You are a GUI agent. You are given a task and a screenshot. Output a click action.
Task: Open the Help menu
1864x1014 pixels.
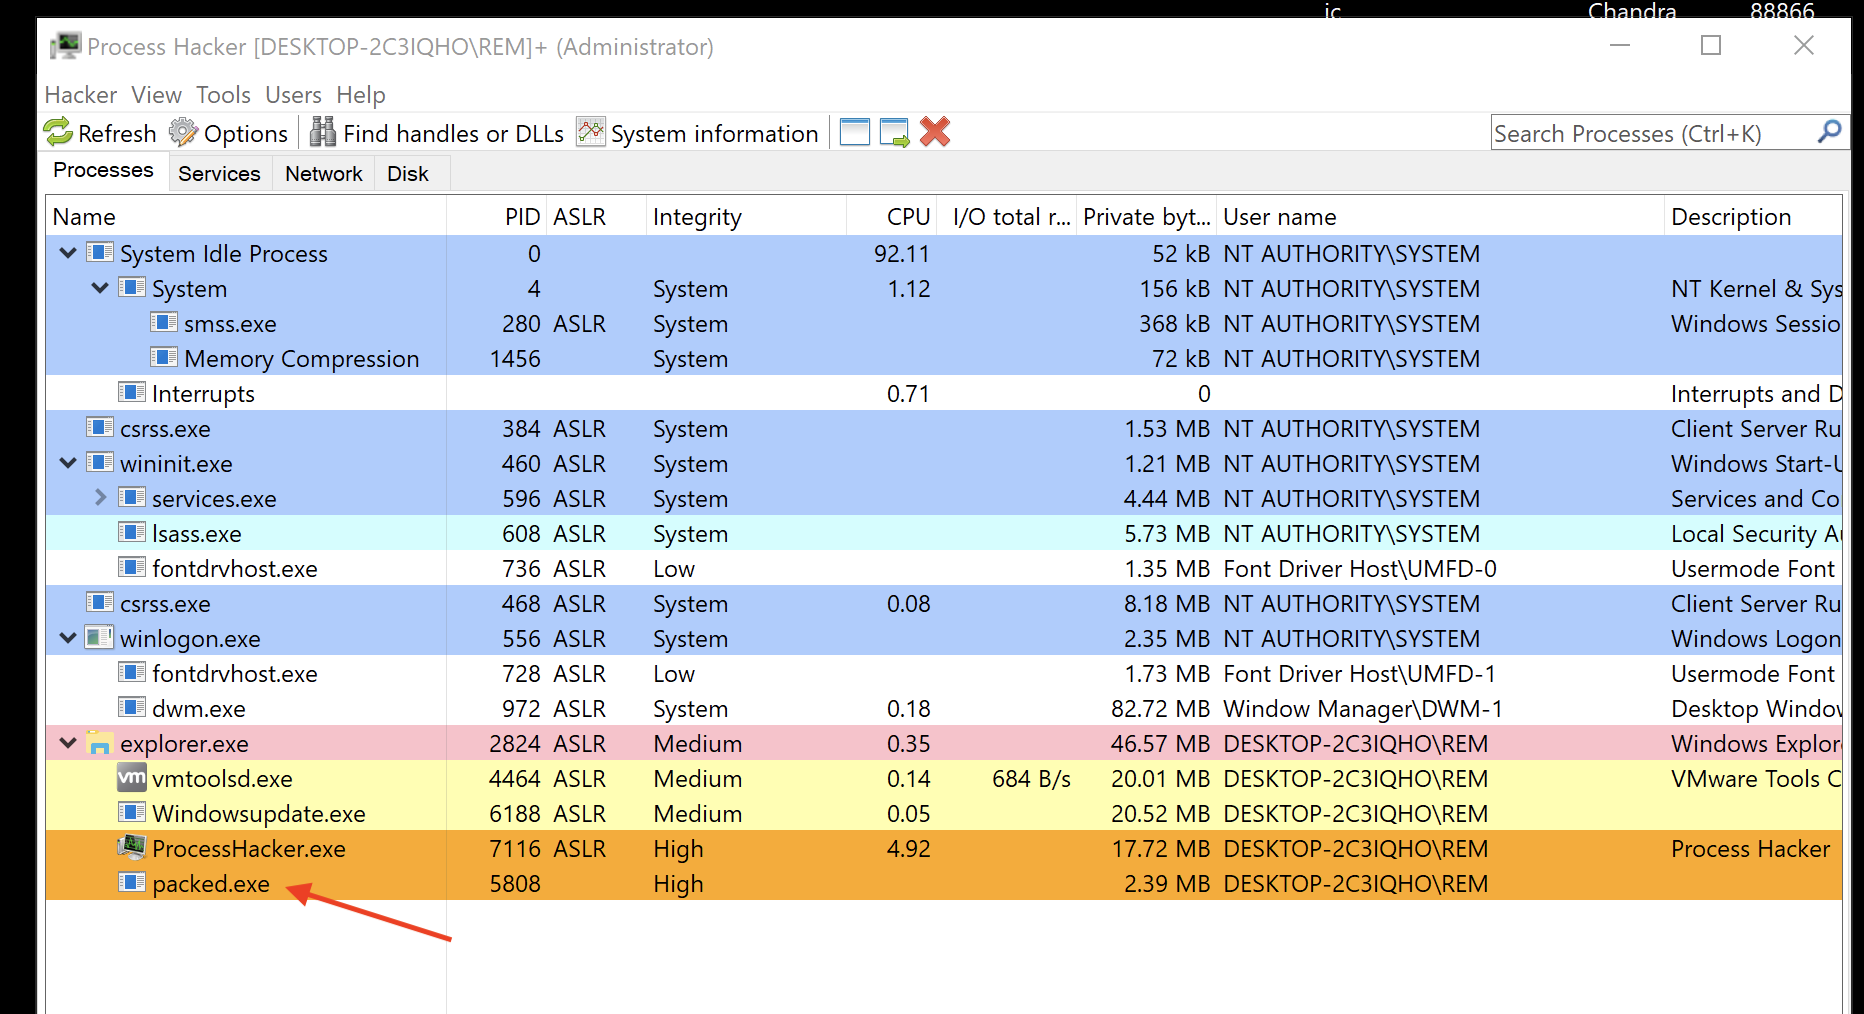(361, 95)
